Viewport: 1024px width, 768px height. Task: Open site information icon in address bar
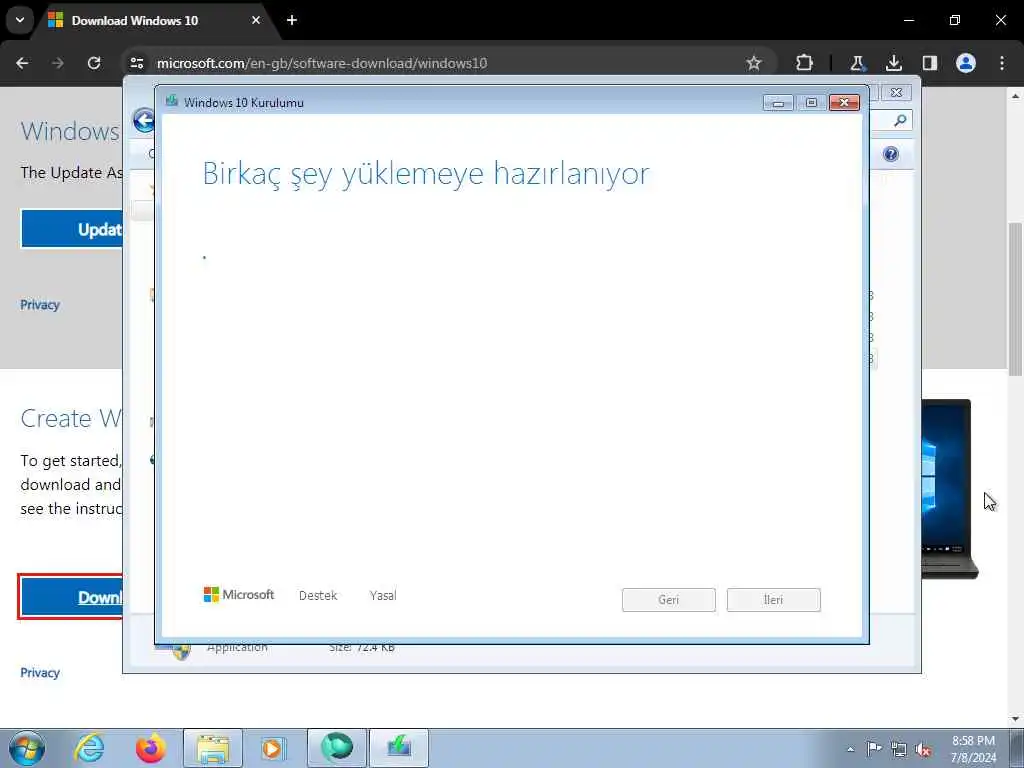tap(137, 63)
